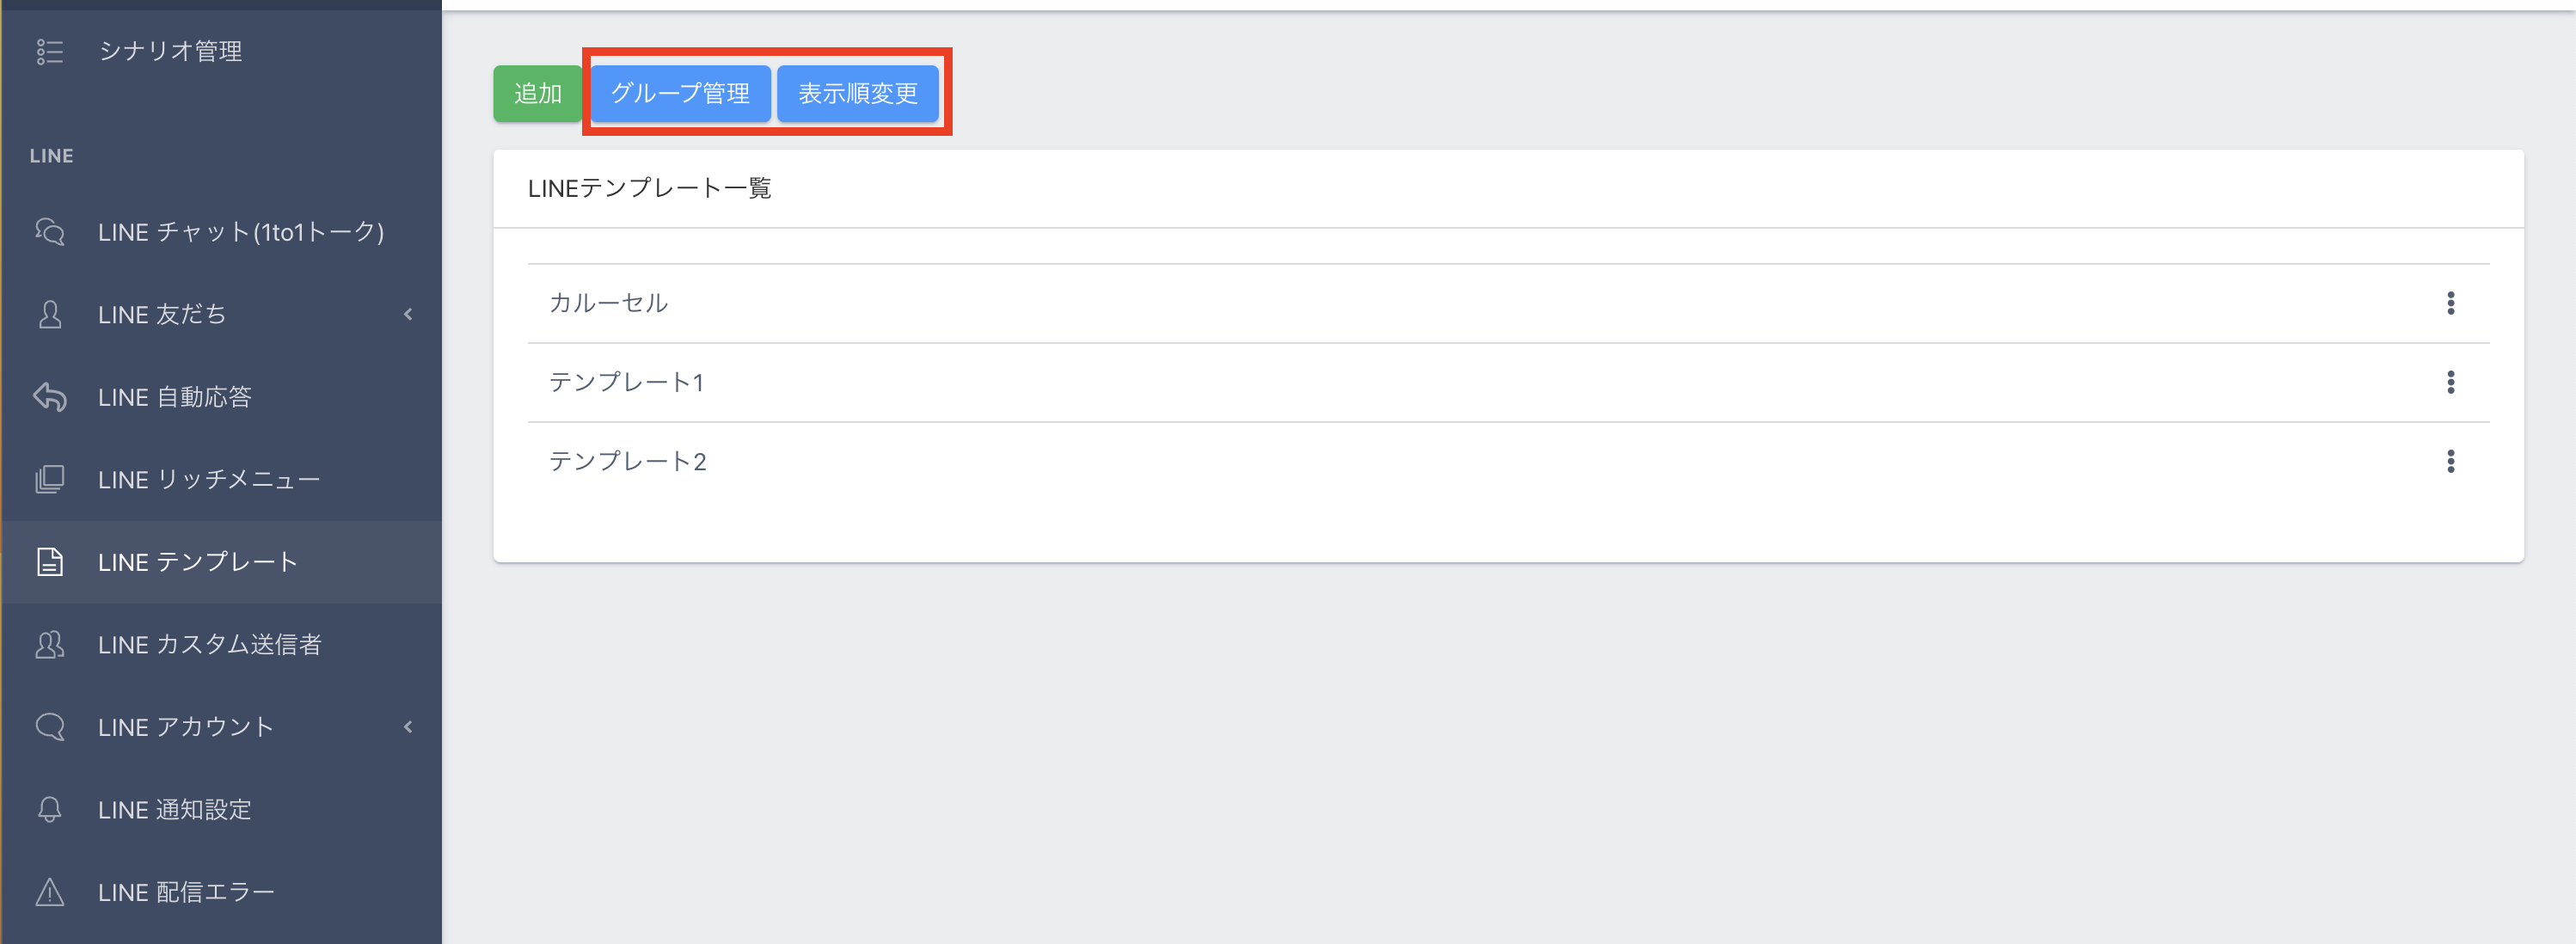Click the custom sender people icon
The height and width of the screenshot is (944, 2576).
coord(49,645)
